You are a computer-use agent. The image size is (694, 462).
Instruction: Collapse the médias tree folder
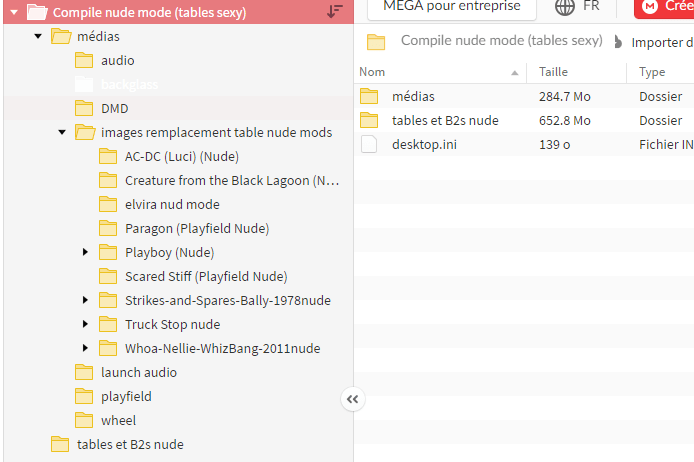(x=38, y=36)
